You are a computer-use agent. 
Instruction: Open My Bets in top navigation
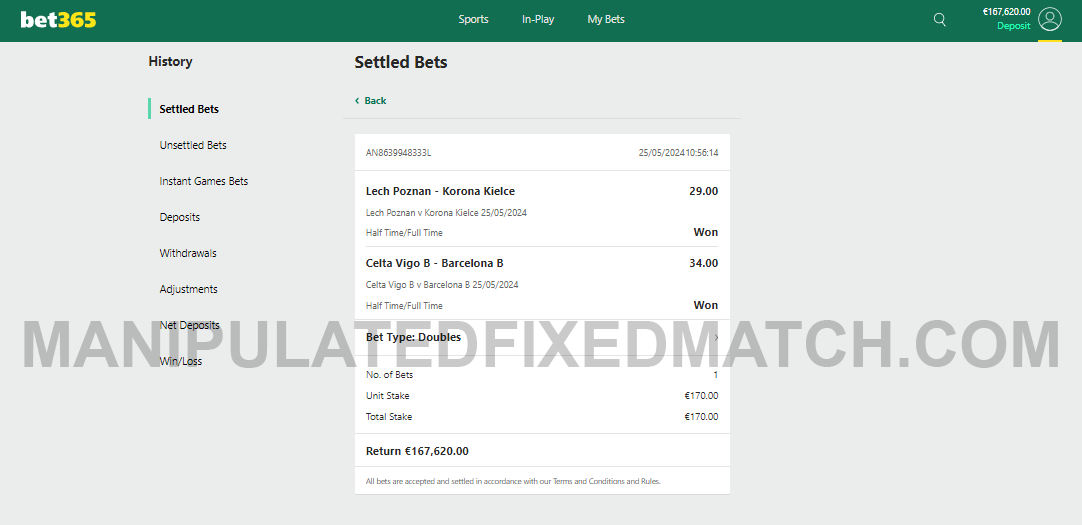tap(606, 19)
